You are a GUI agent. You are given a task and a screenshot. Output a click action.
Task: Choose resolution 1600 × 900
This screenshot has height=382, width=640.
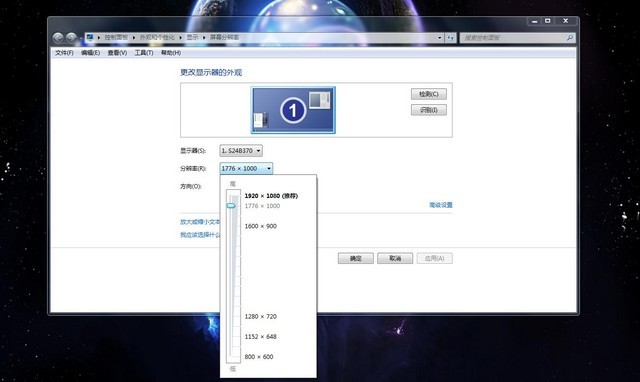pyautogui.click(x=260, y=226)
